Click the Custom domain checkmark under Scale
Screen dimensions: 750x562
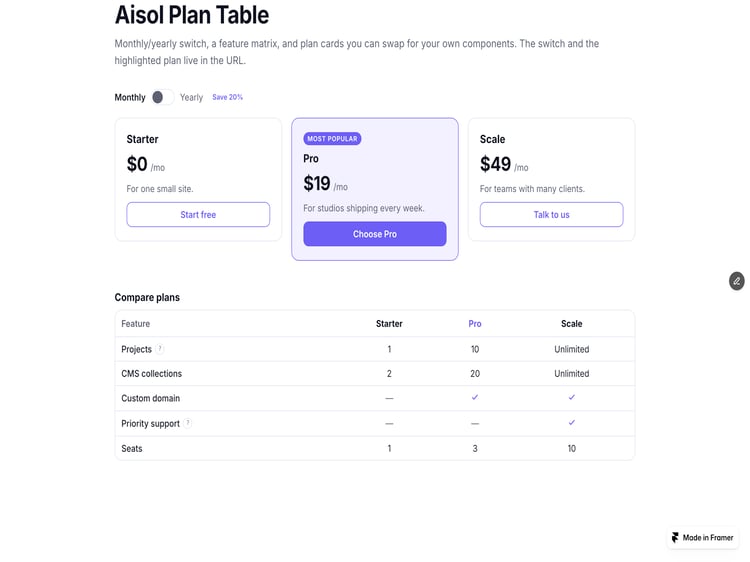[572, 397]
